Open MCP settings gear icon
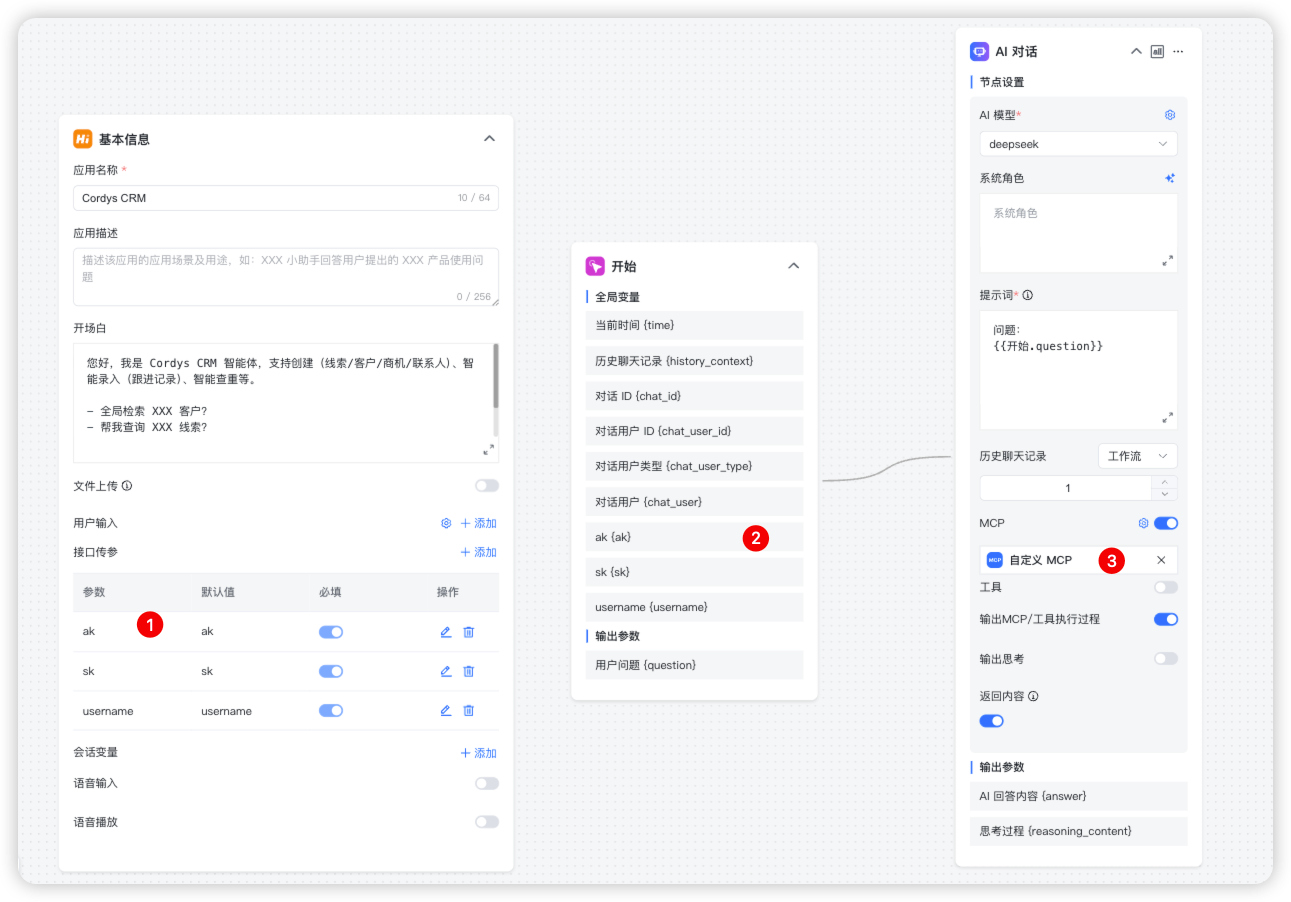Viewport: 1291px width, 902px height. tap(1143, 523)
